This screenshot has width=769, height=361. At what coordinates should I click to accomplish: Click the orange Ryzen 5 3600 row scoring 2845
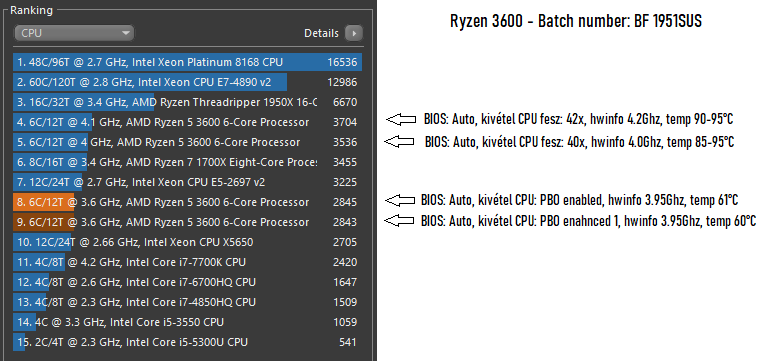[188, 202]
